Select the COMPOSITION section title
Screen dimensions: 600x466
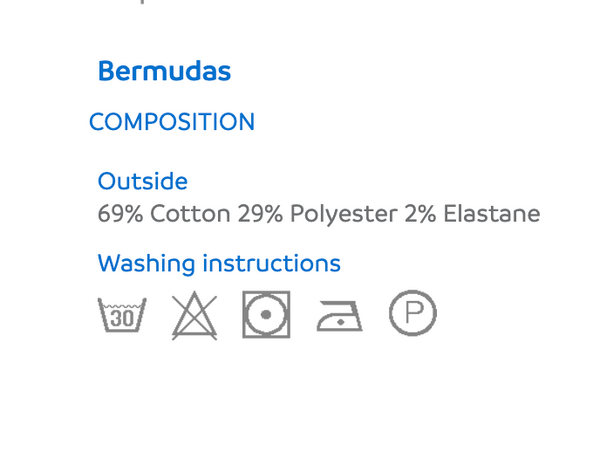pyautogui.click(x=172, y=122)
